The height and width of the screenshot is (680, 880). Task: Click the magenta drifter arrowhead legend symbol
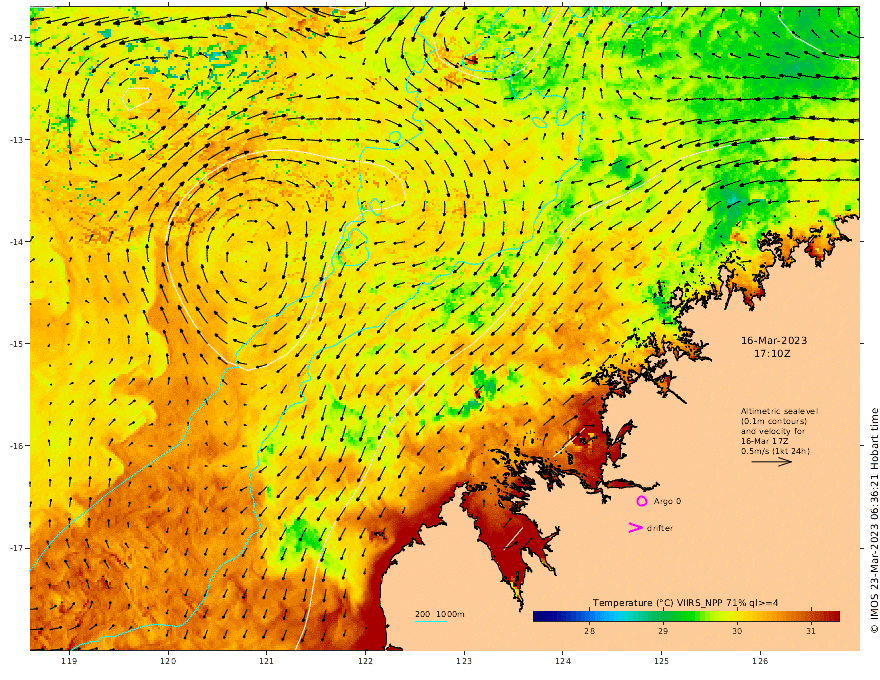point(635,527)
